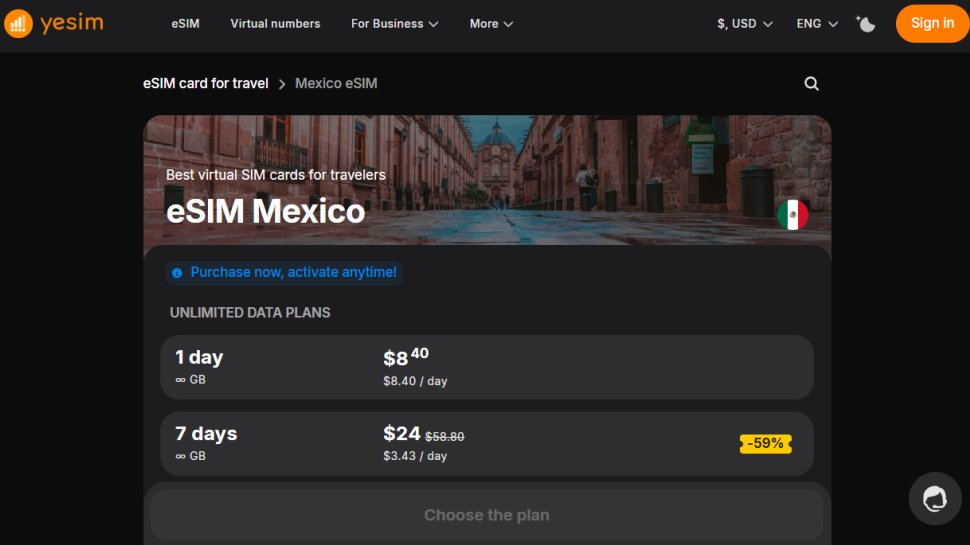
Task: Toggle dark/light theme moon icon
Action: [x=865, y=24]
